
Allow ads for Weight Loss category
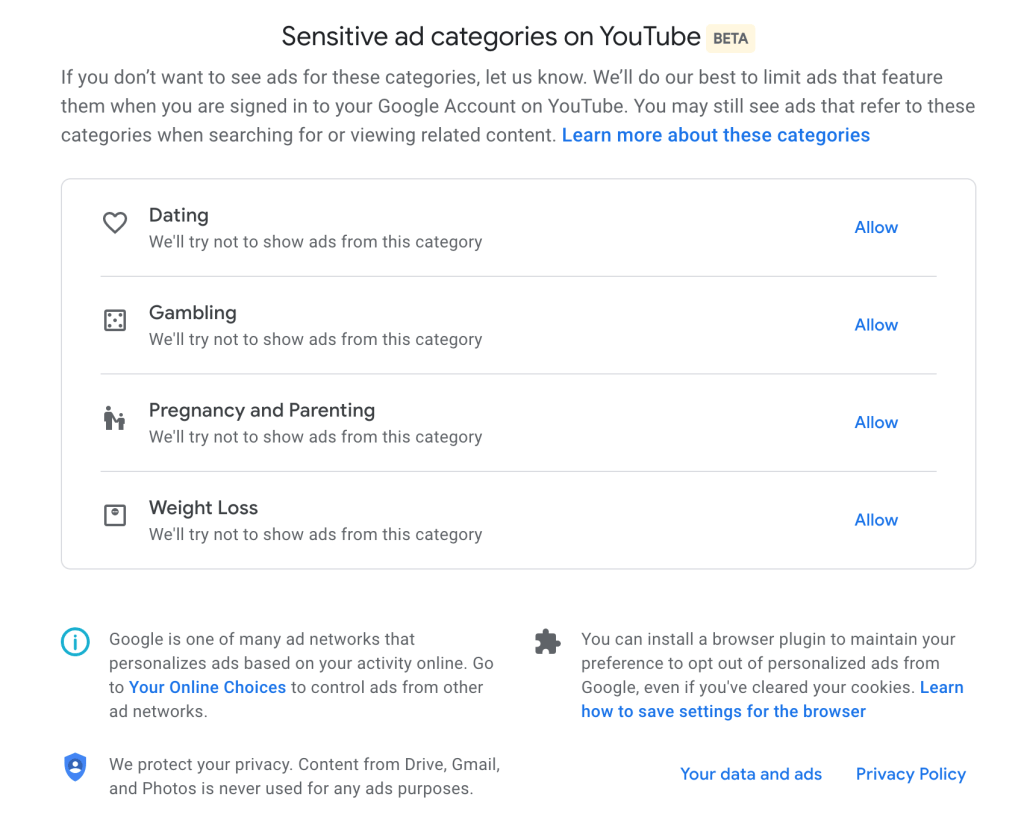coord(876,520)
